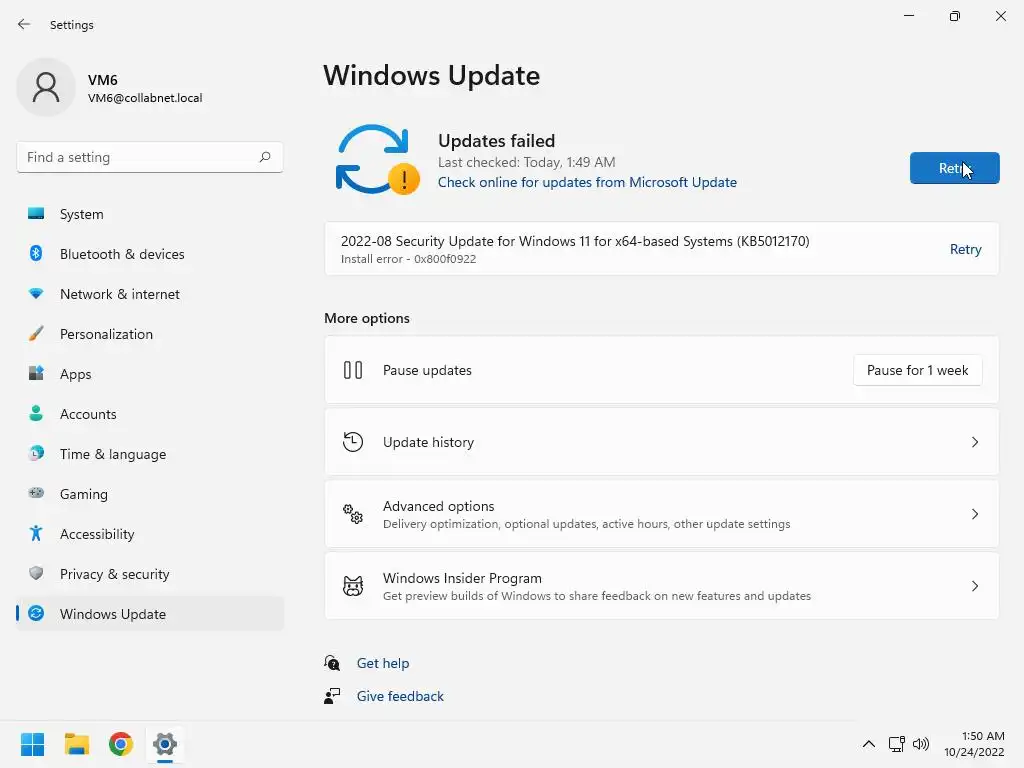Expand the Windows Insider Program chevron
The width and height of the screenshot is (1024, 768).
[975, 586]
